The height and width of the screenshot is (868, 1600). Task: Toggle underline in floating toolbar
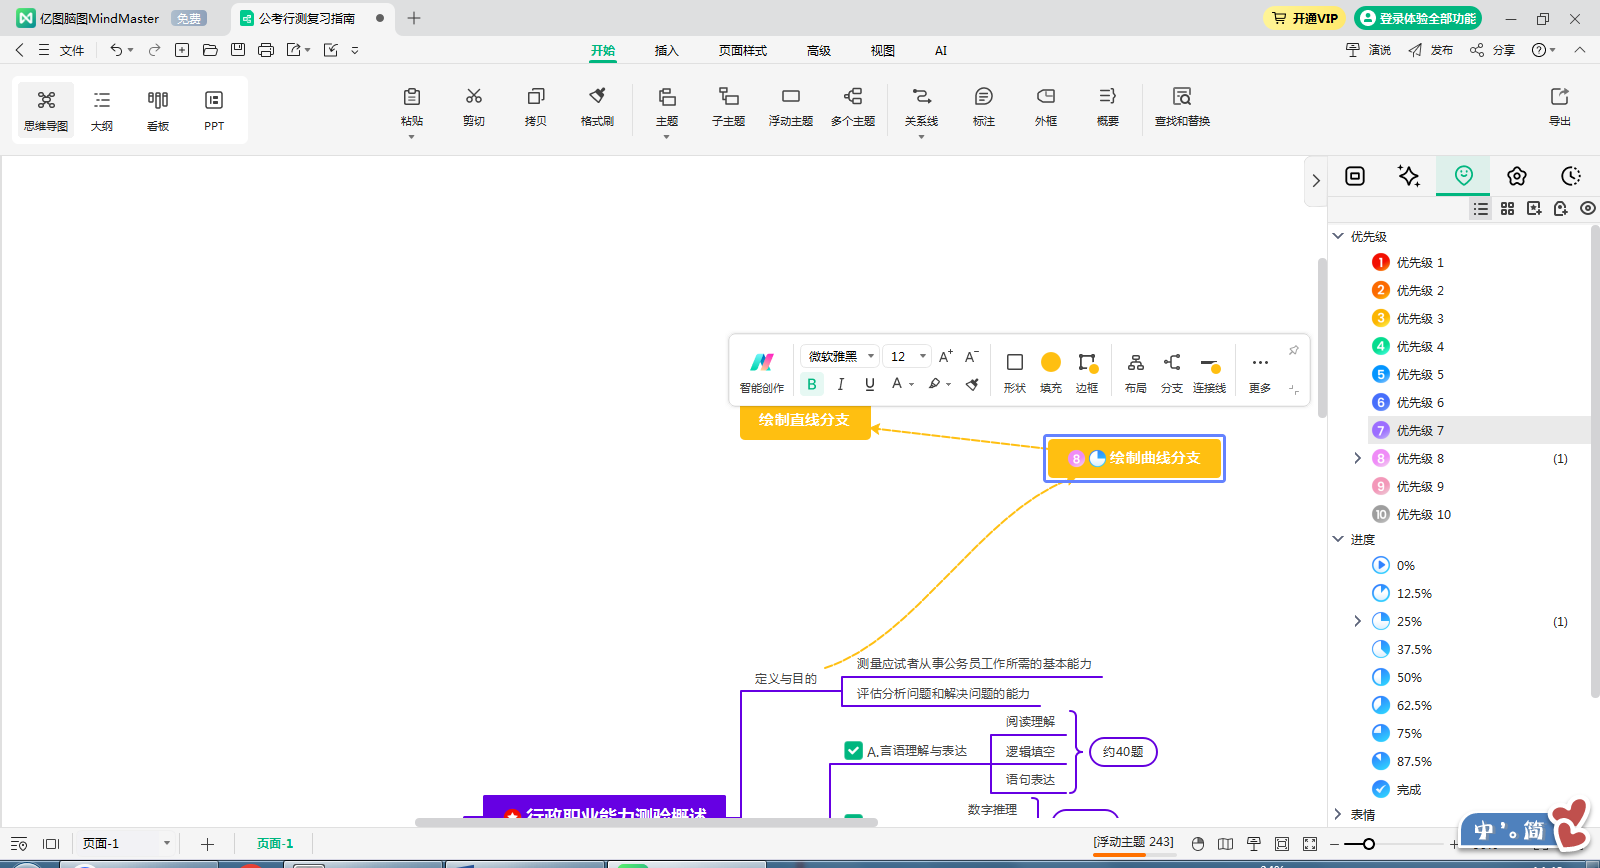tap(870, 384)
